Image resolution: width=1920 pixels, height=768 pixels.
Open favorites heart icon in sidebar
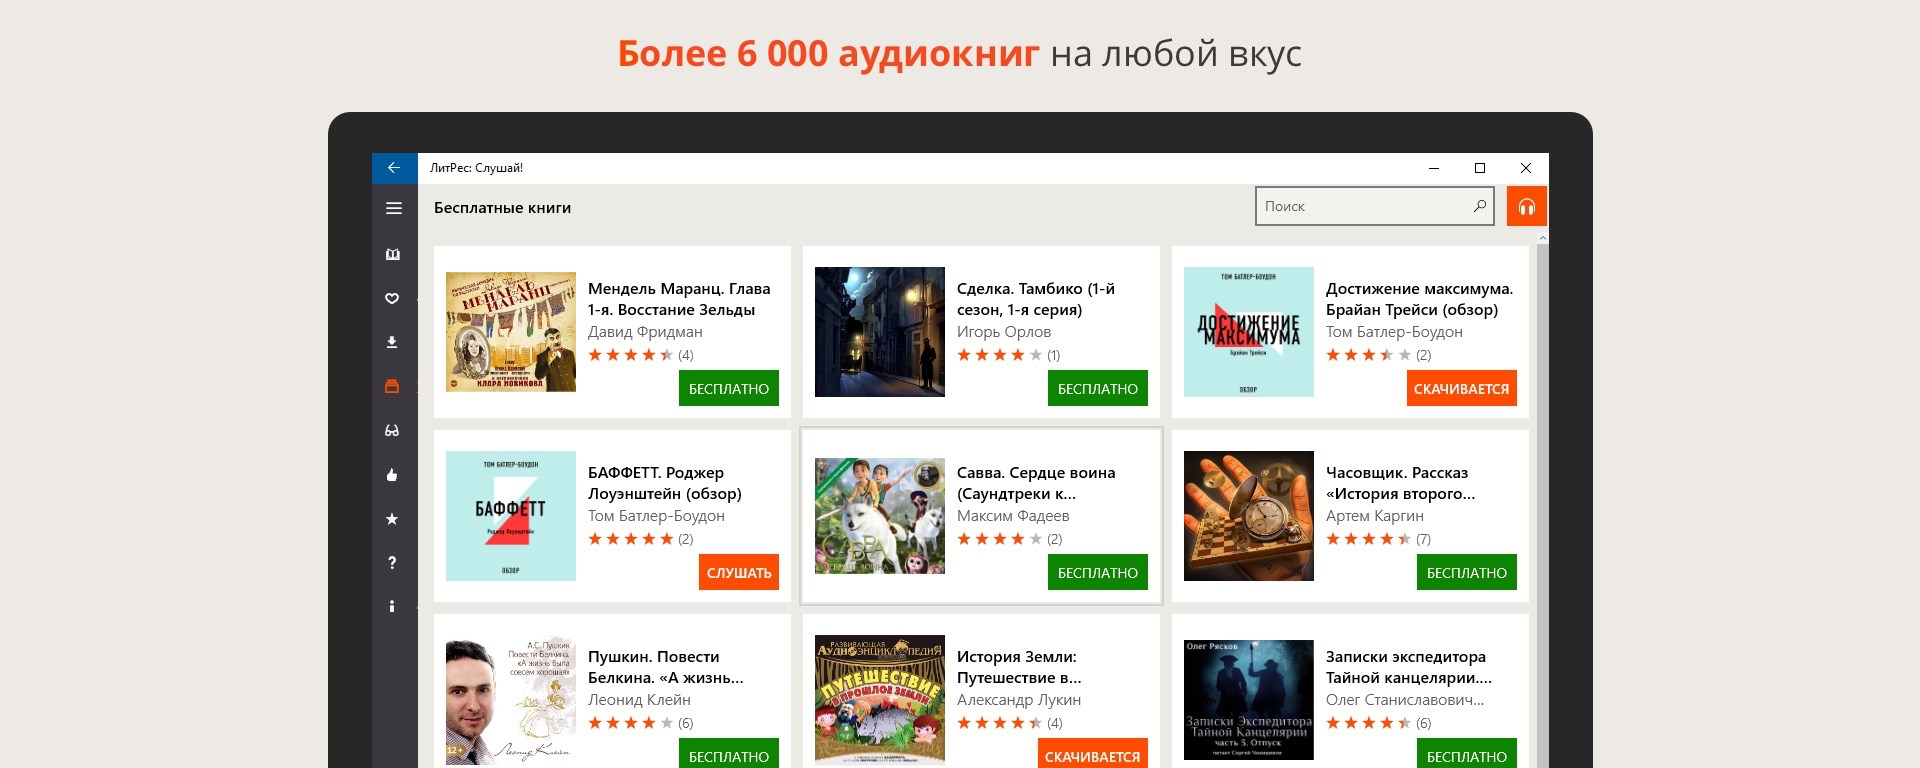pyautogui.click(x=393, y=298)
